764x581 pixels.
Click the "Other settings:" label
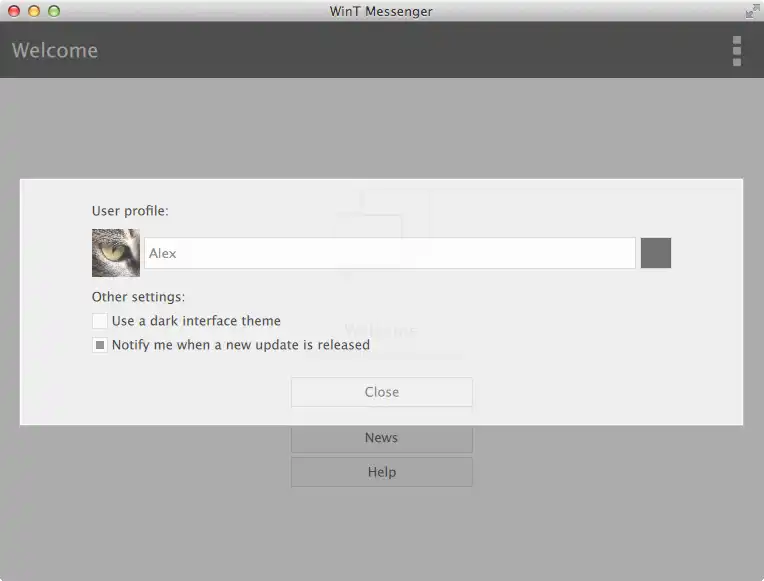(138, 297)
